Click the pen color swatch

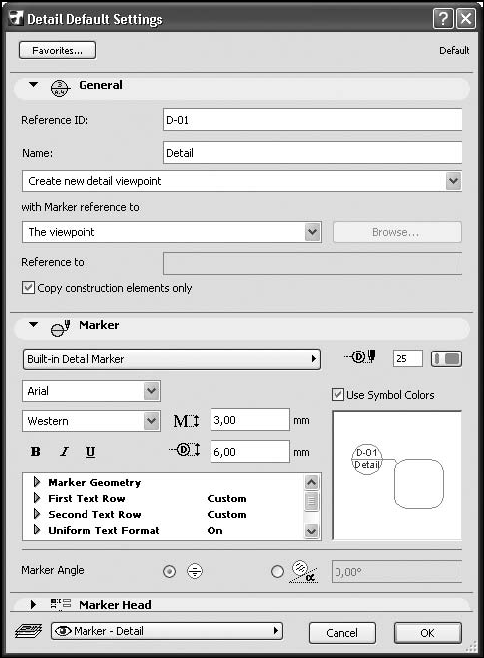pyautogui.click(x=447, y=359)
